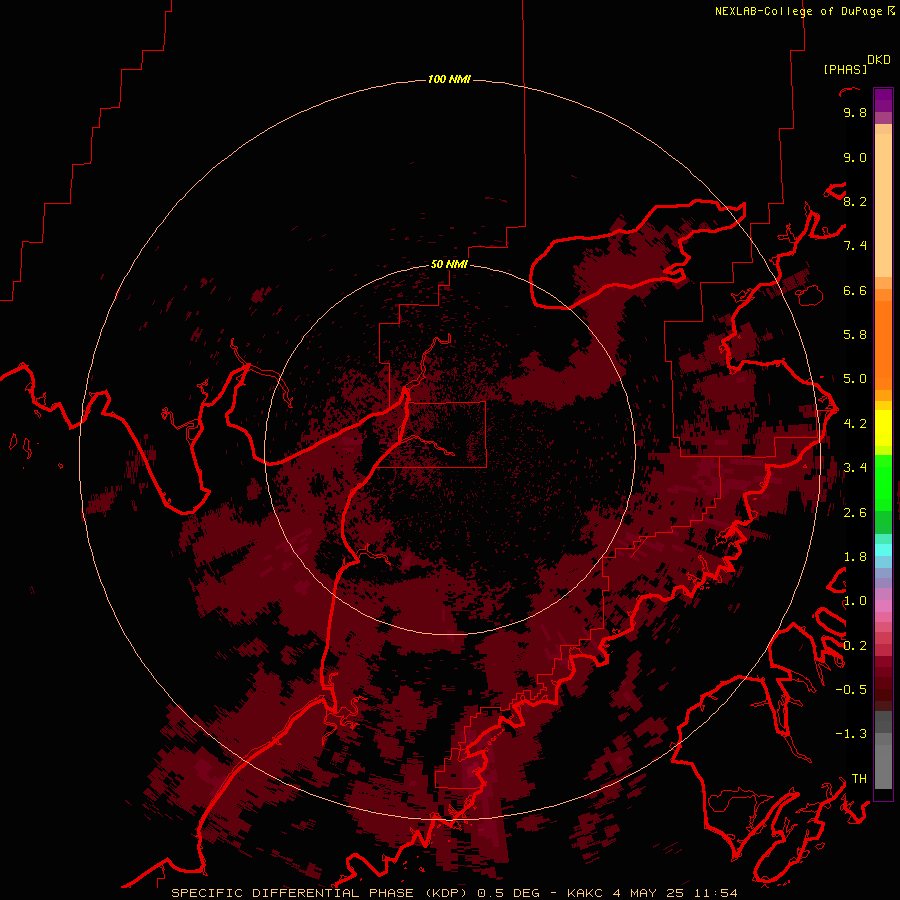Pick the purple segment atop the color bar
The height and width of the screenshot is (900, 900).
coord(883,100)
